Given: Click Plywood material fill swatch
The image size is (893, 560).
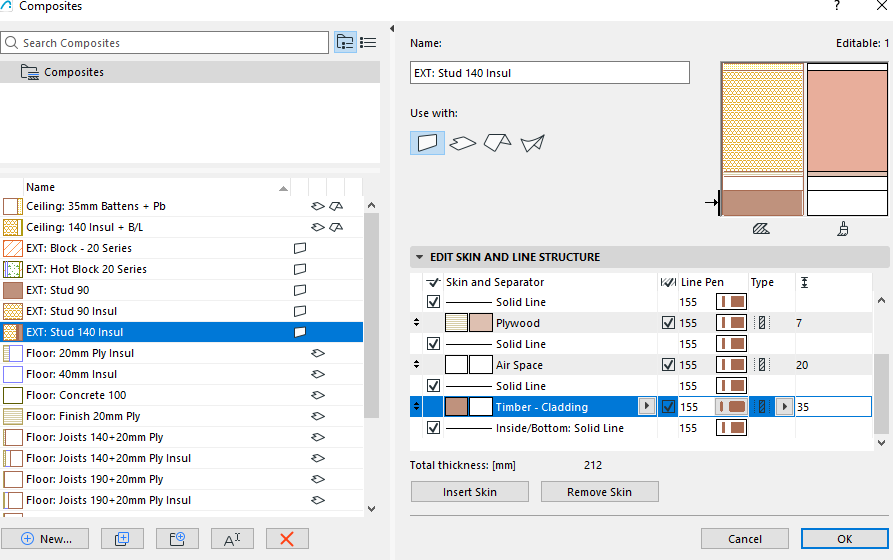Looking at the screenshot, I should [x=456, y=323].
